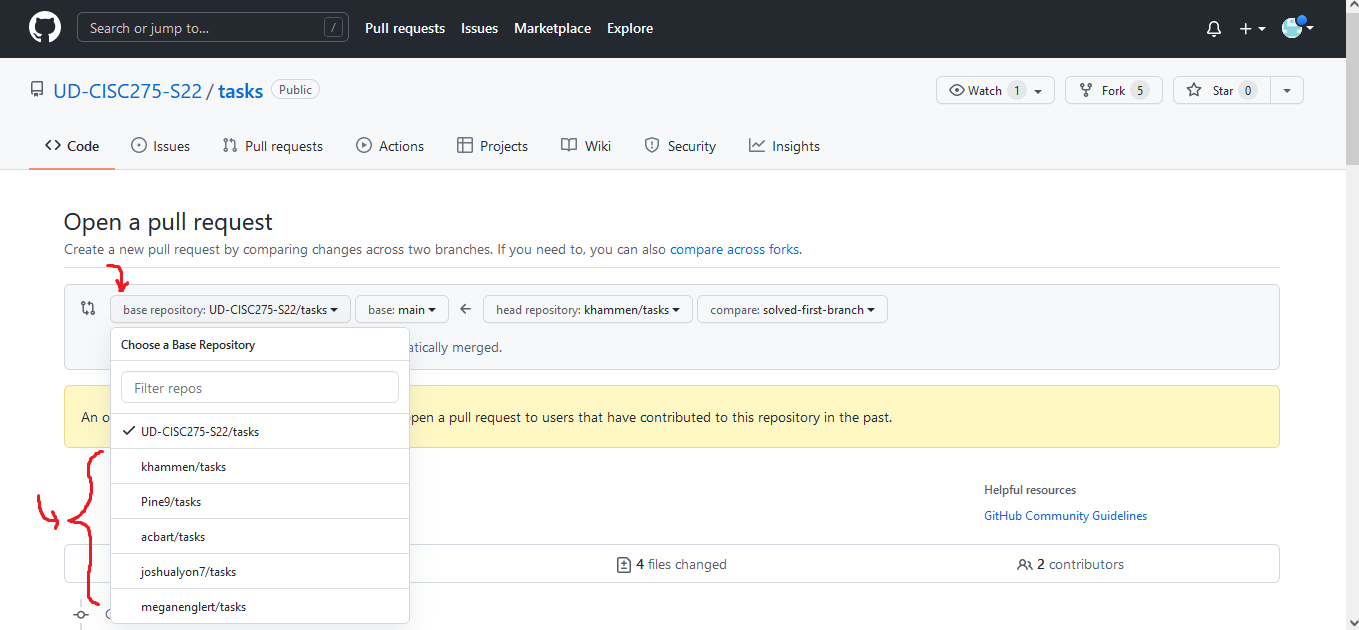Open the Insights tab
Viewport: 1359px width, 630px height.
click(784, 146)
